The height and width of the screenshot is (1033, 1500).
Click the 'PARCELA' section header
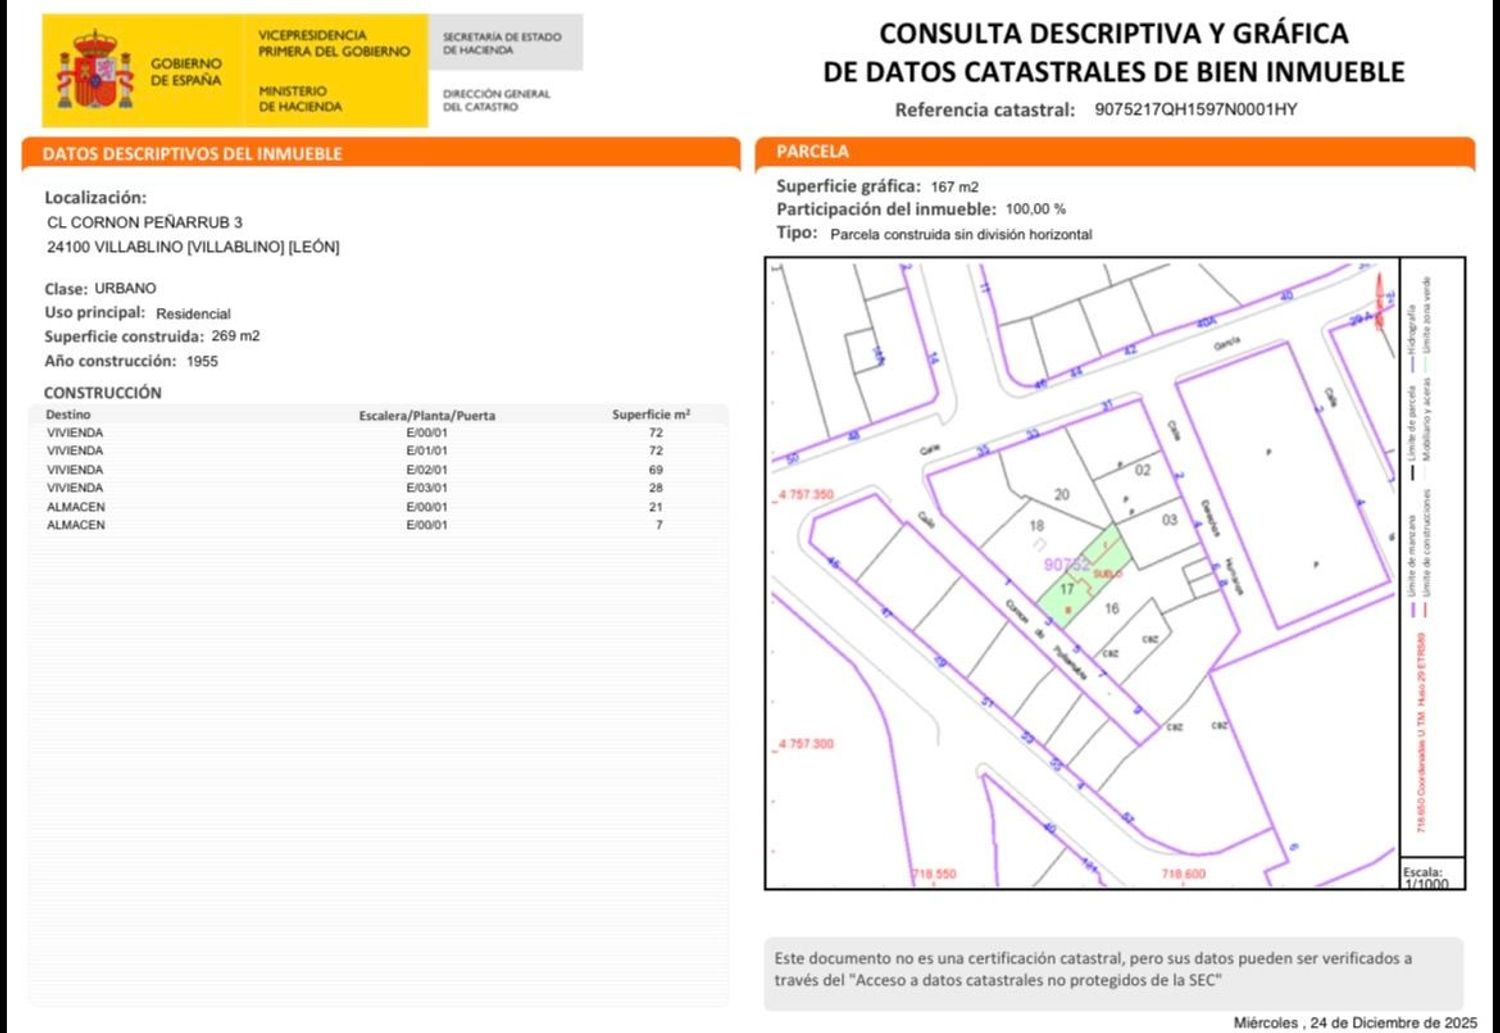point(813,152)
